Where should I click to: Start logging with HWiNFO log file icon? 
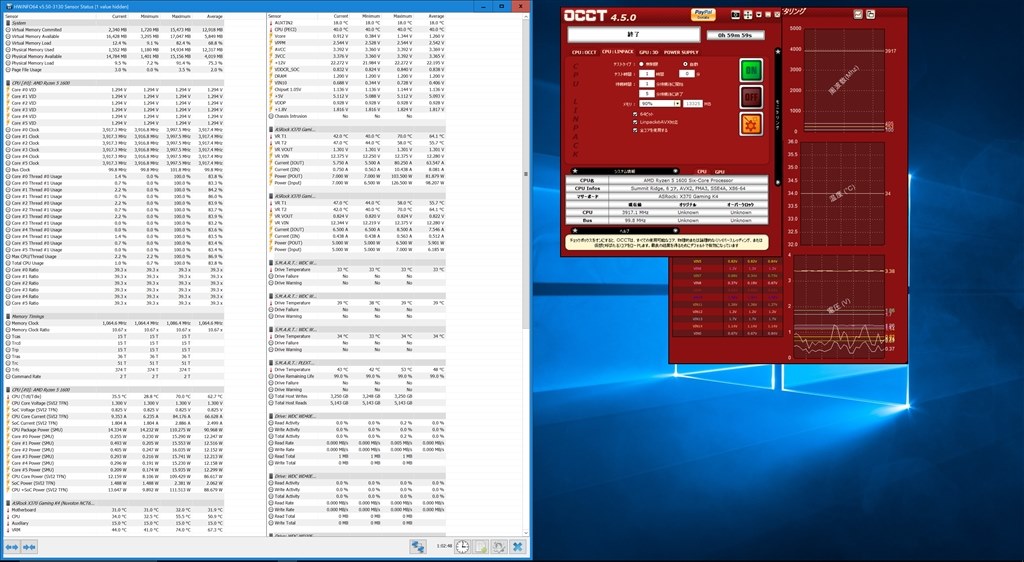point(481,546)
